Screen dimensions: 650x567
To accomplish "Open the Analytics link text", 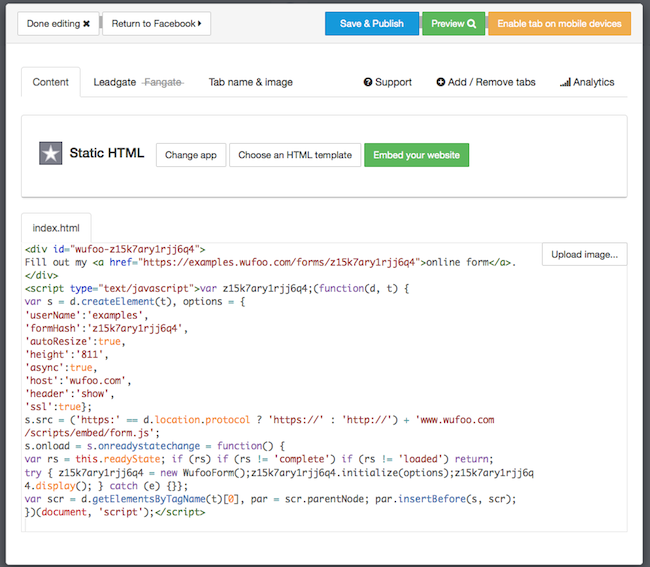I will point(594,82).
